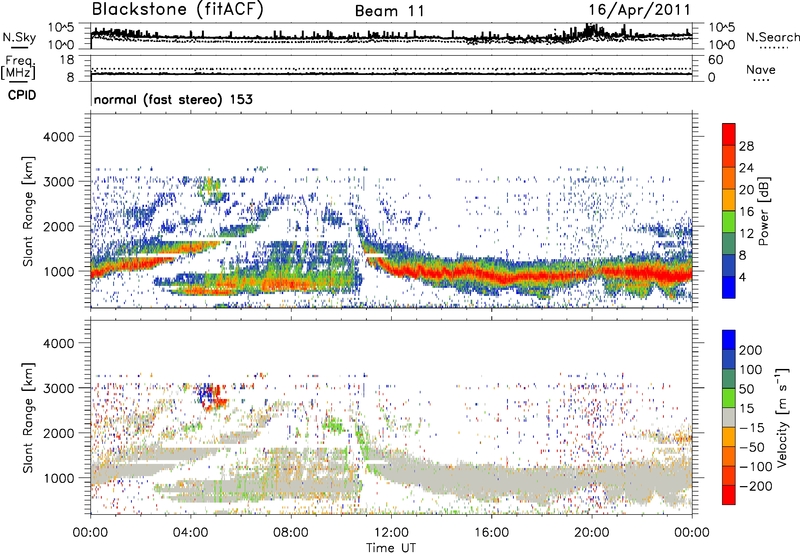
Task: Click the '16:00' time tick label
Action: pos(491,533)
